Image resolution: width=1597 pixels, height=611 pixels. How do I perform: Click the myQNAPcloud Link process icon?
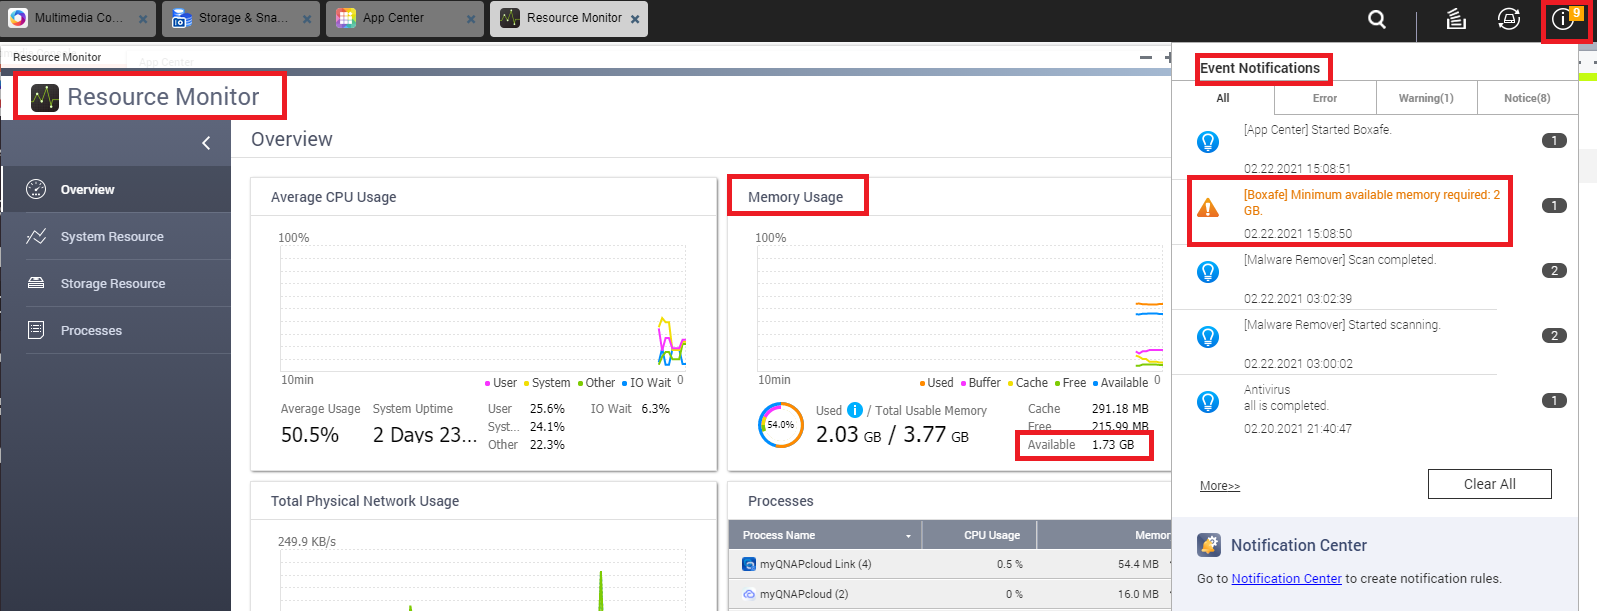tap(749, 564)
